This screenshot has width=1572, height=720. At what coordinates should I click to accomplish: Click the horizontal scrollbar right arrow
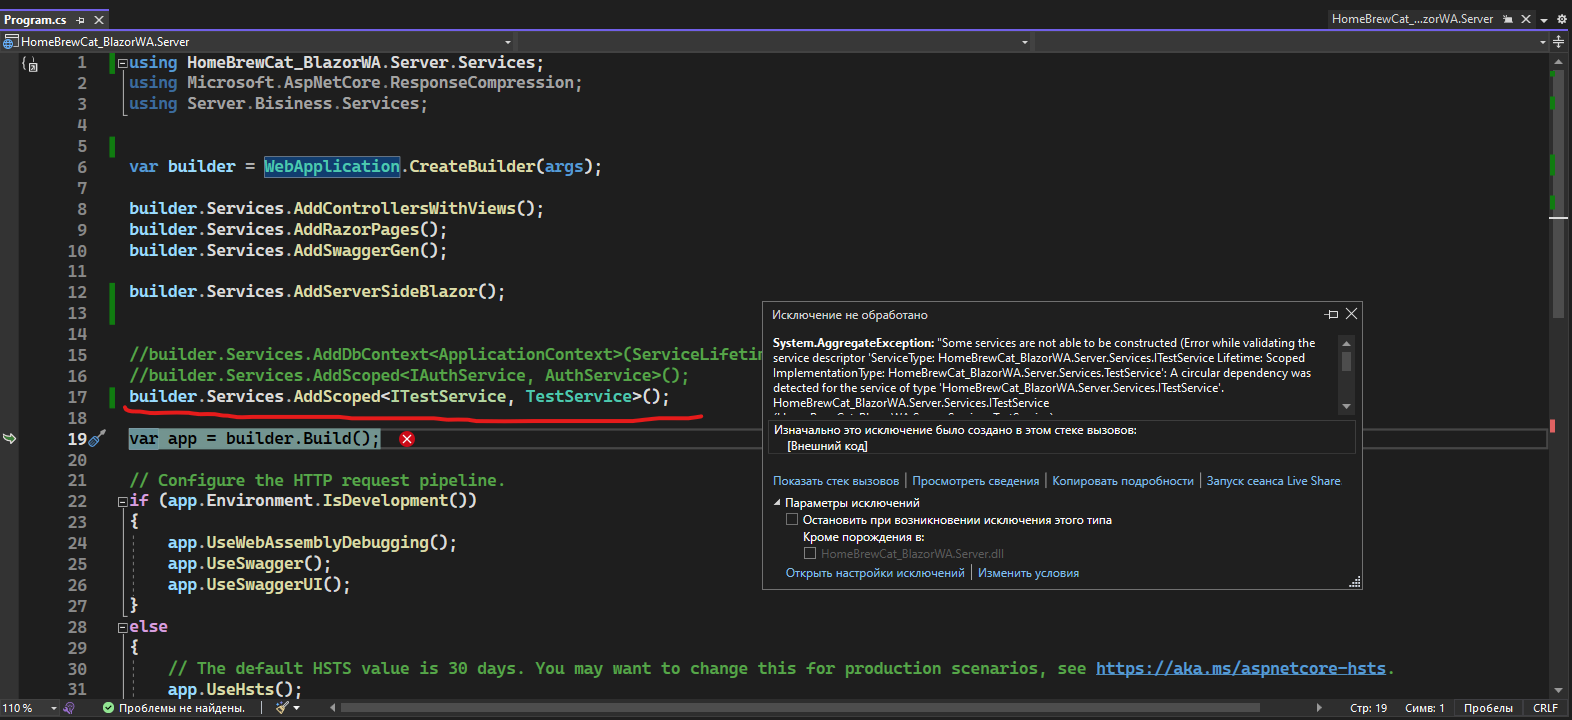1320,708
